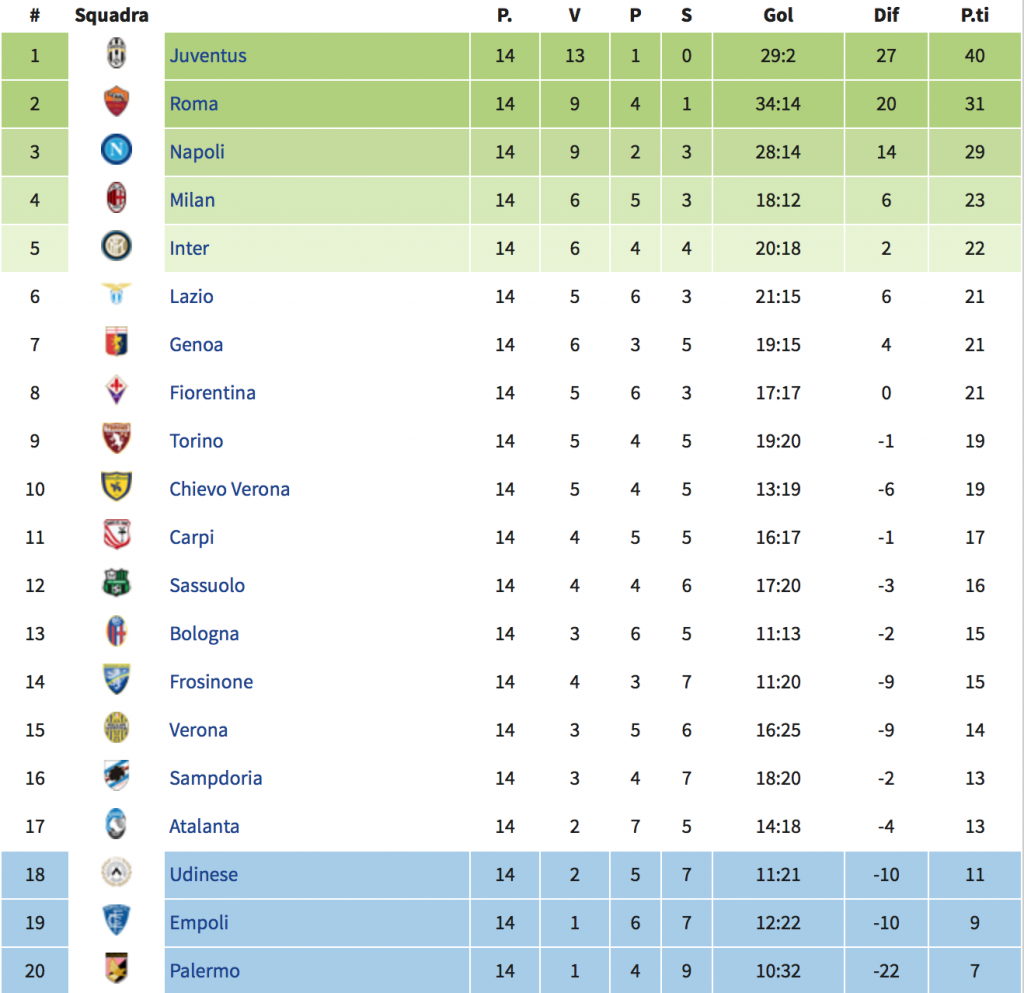The height and width of the screenshot is (993, 1024).
Task: Open the Lazio team link
Action: tap(191, 296)
